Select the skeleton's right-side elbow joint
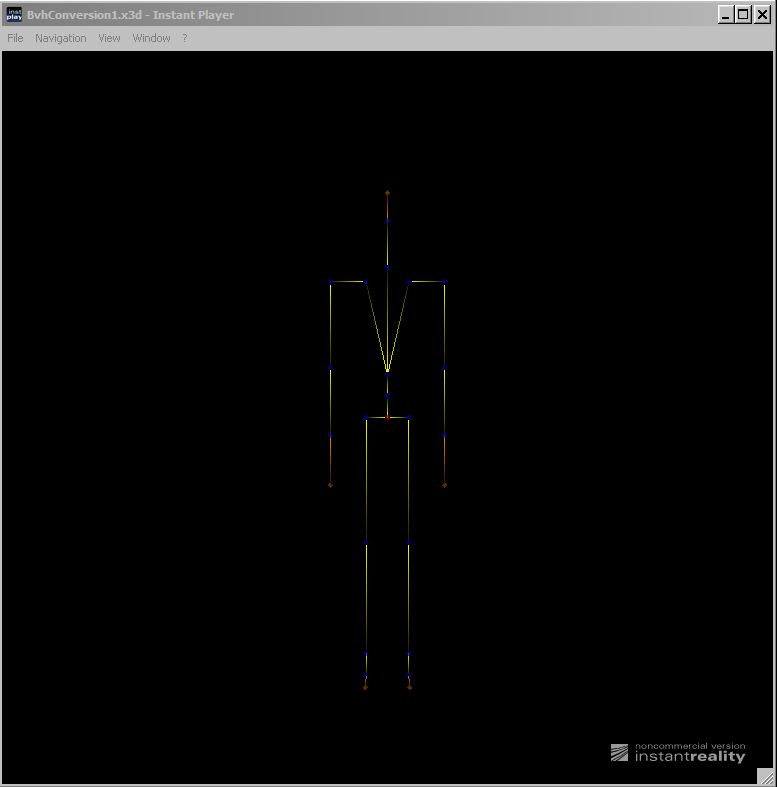This screenshot has height=787, width=777. [x=444, y=371]
